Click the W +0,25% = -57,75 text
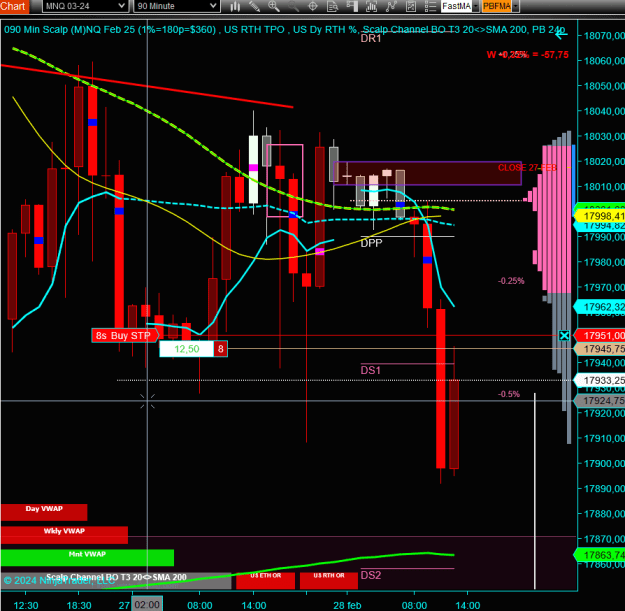The height and width of the screenshot is (611, 625). pyautogui.click(x=528, y=55)
